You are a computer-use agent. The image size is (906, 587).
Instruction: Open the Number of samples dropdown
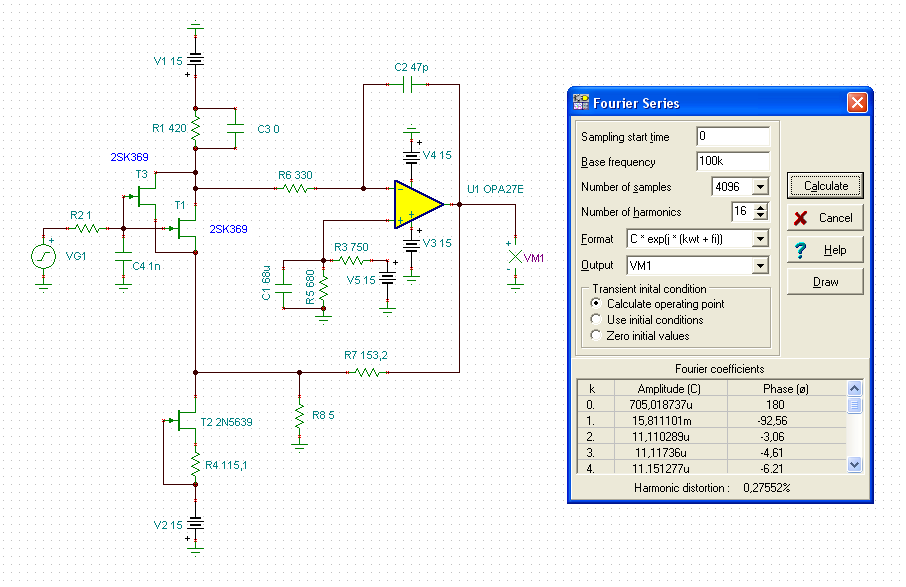[760, 187]
